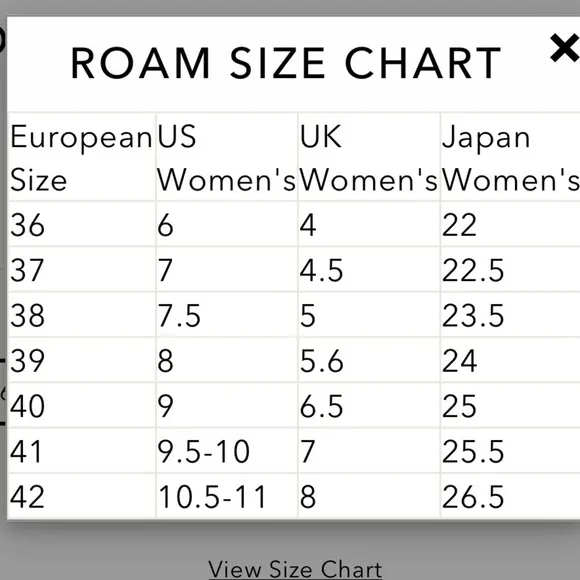Select European size 42 cell
The image size is (580, 580).
click(82, 496)
